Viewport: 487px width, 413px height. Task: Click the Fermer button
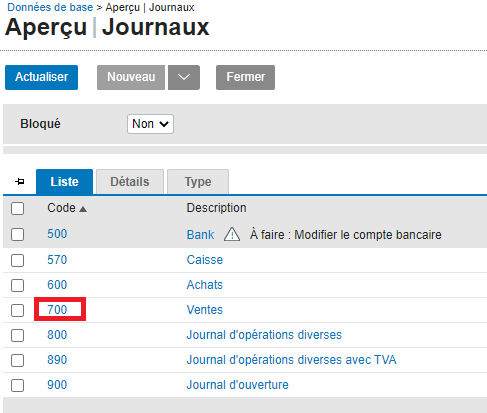point(245,77)
